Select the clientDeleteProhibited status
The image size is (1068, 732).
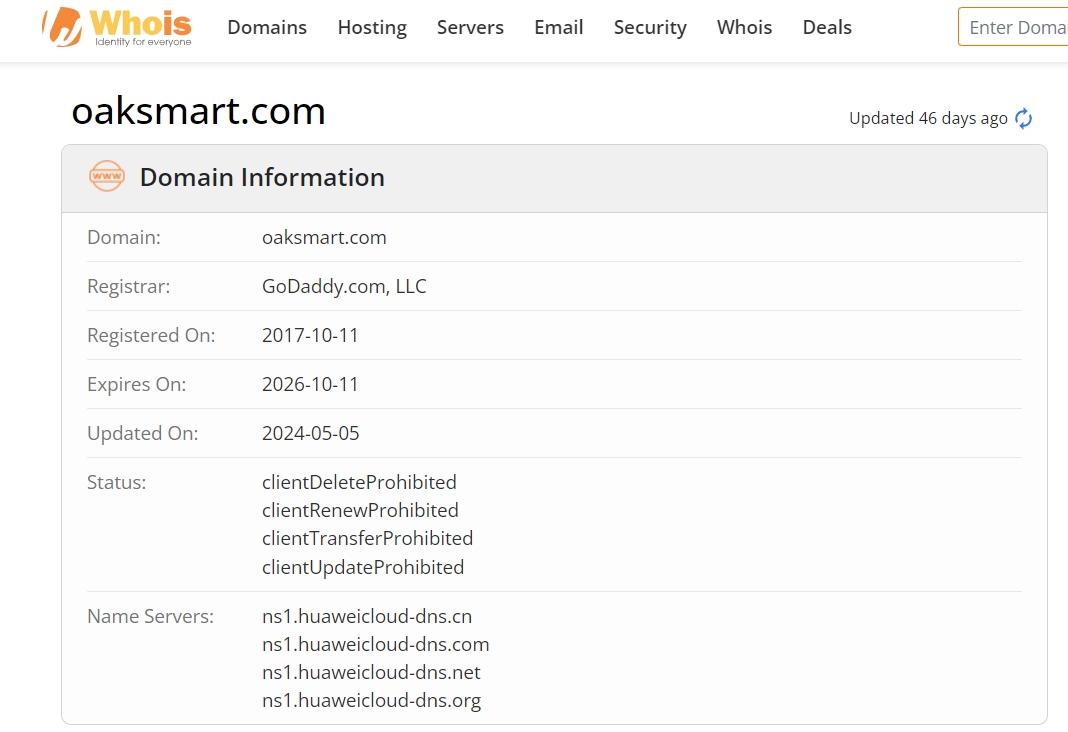(x=359, y=483)
